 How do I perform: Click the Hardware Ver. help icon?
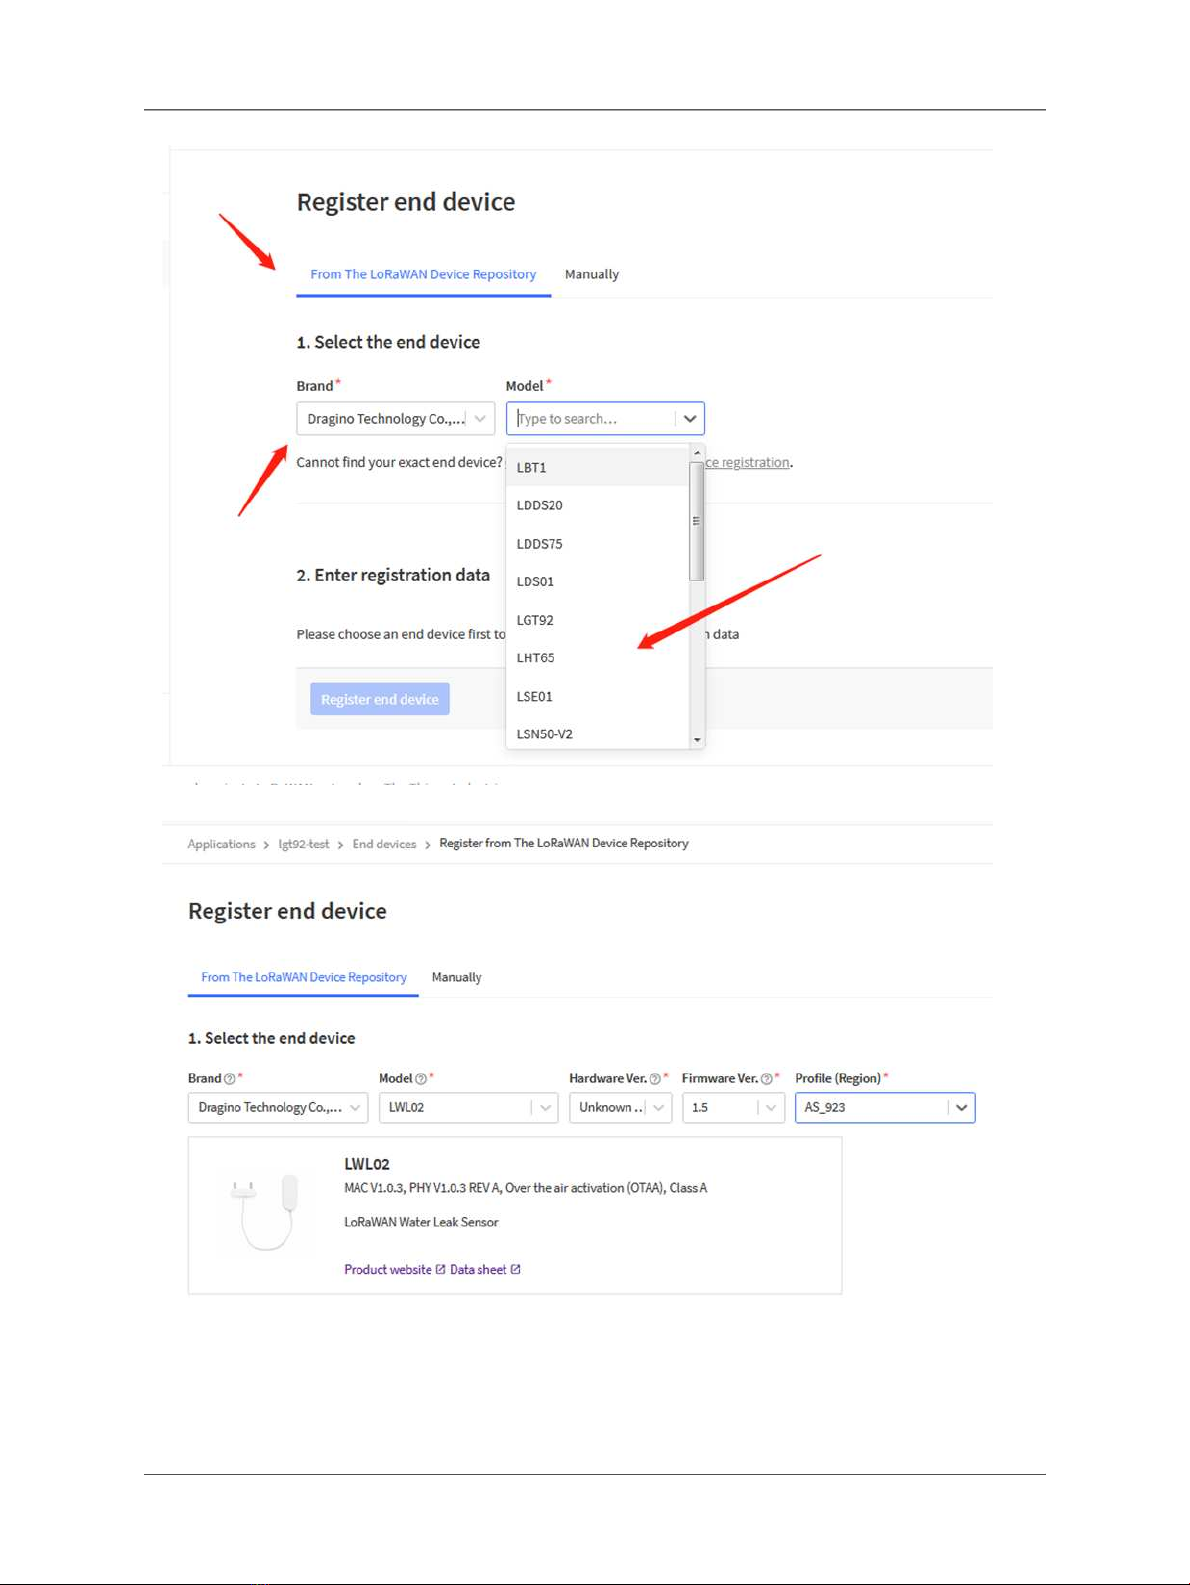[655, 1079]
